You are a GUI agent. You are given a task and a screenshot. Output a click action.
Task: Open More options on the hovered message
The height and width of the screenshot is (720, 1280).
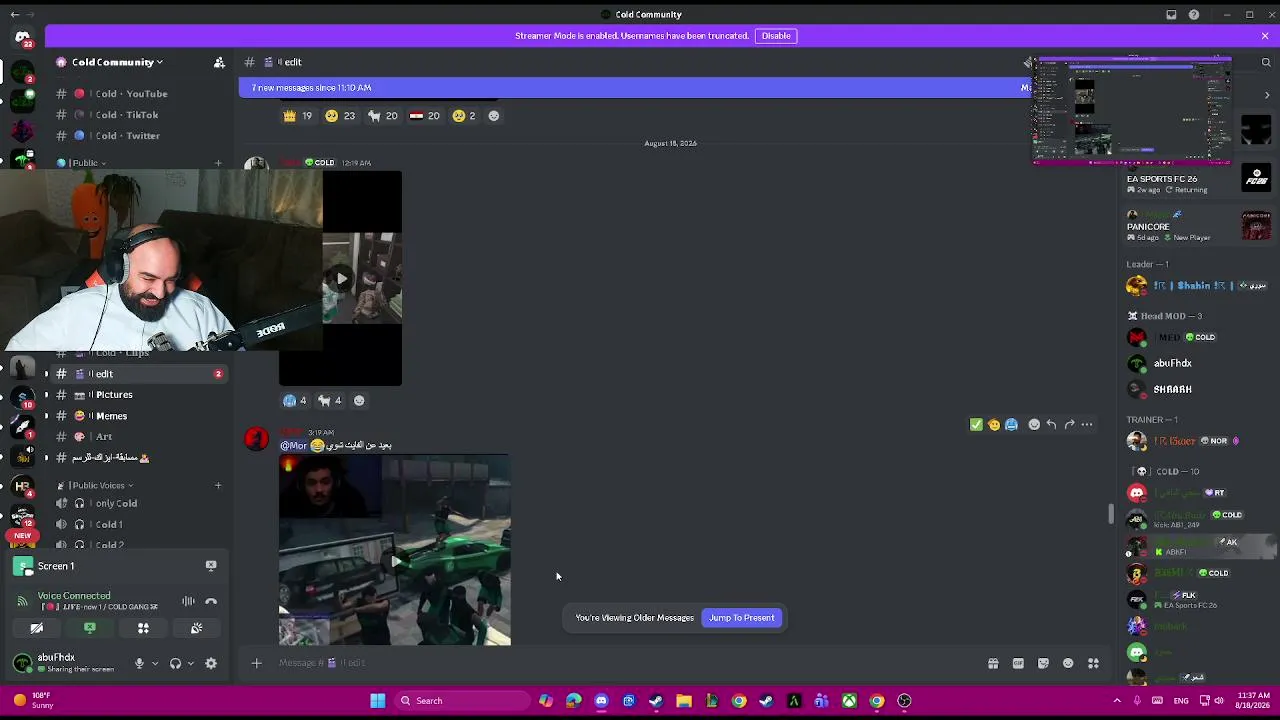point(1087,425)
